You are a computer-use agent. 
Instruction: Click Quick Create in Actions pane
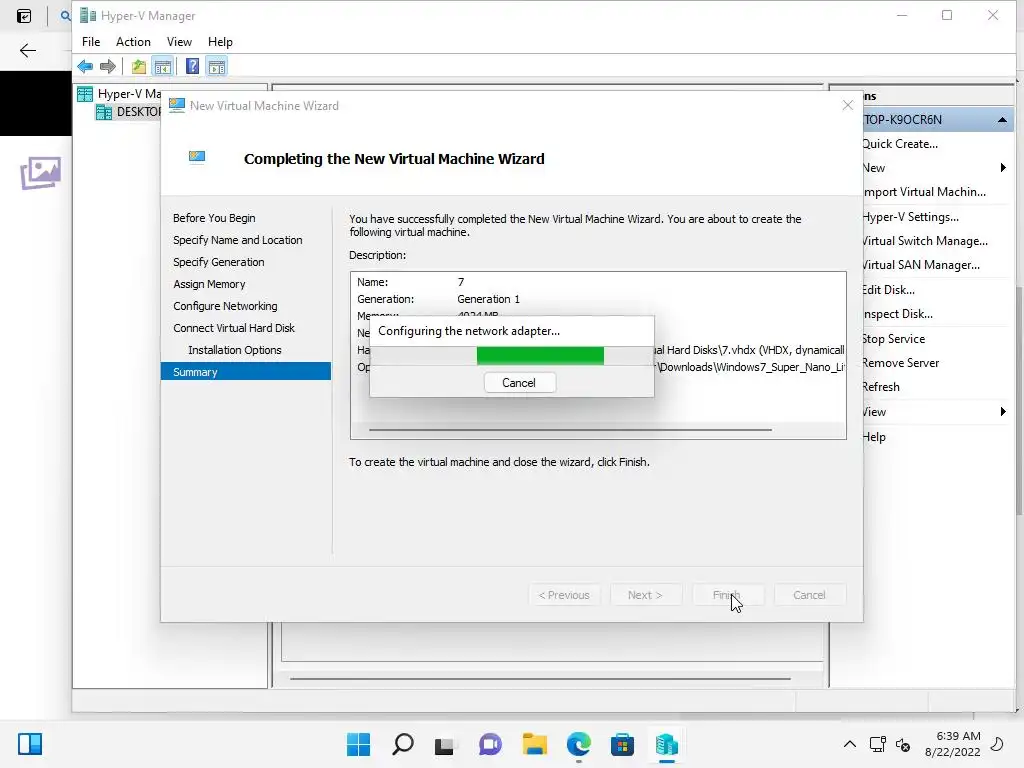click(900, 144)
